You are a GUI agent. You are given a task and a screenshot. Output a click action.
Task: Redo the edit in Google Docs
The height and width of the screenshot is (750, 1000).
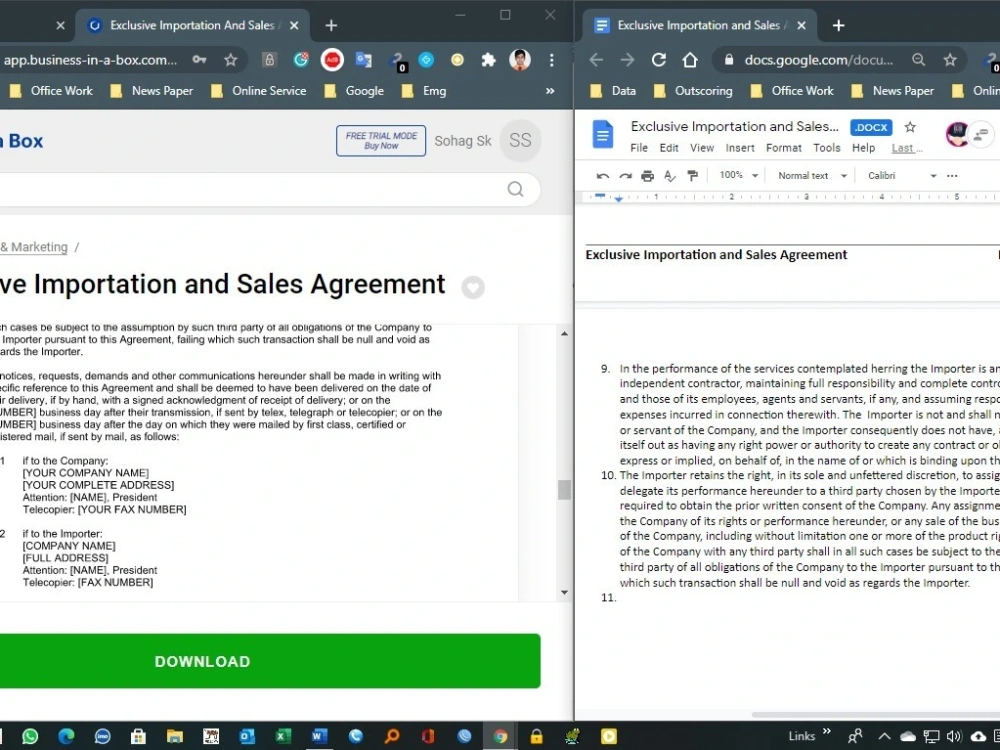click(x=625, y=176)
